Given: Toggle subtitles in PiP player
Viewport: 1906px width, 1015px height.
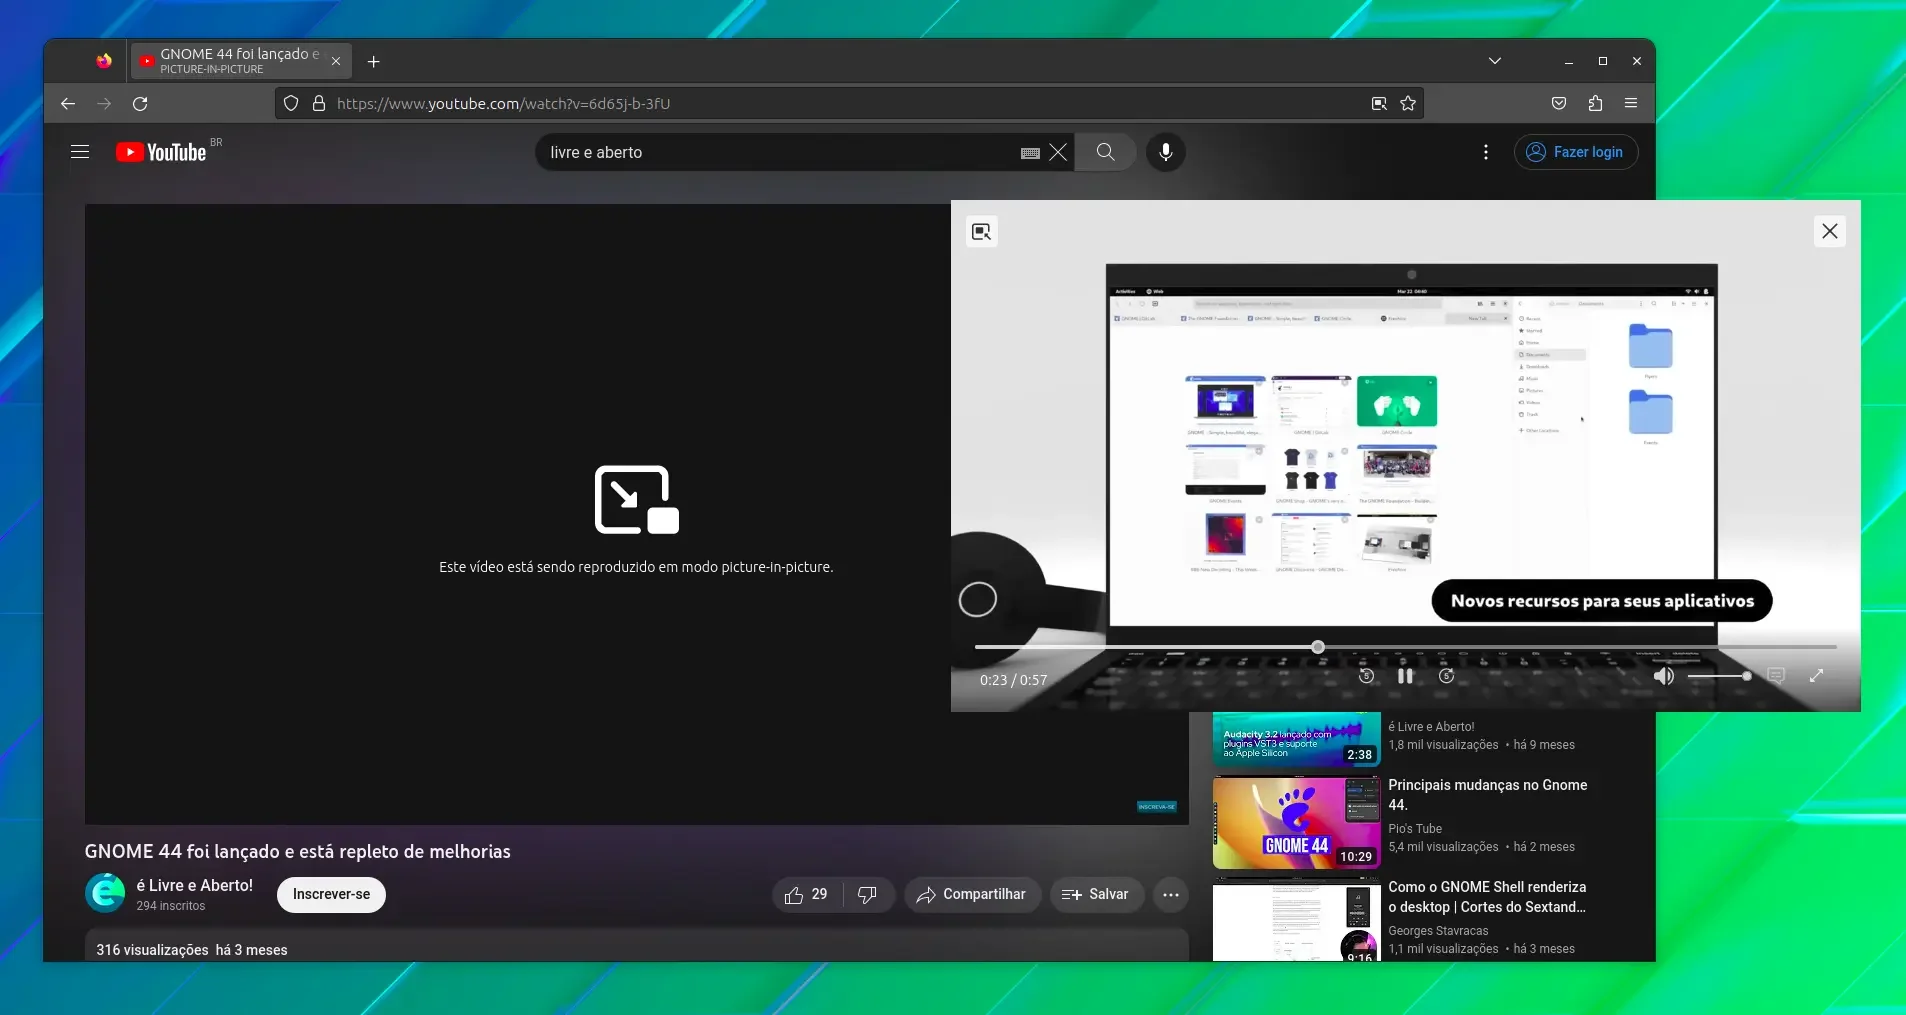Looking at the screenshot, I should click(1776, 676).
